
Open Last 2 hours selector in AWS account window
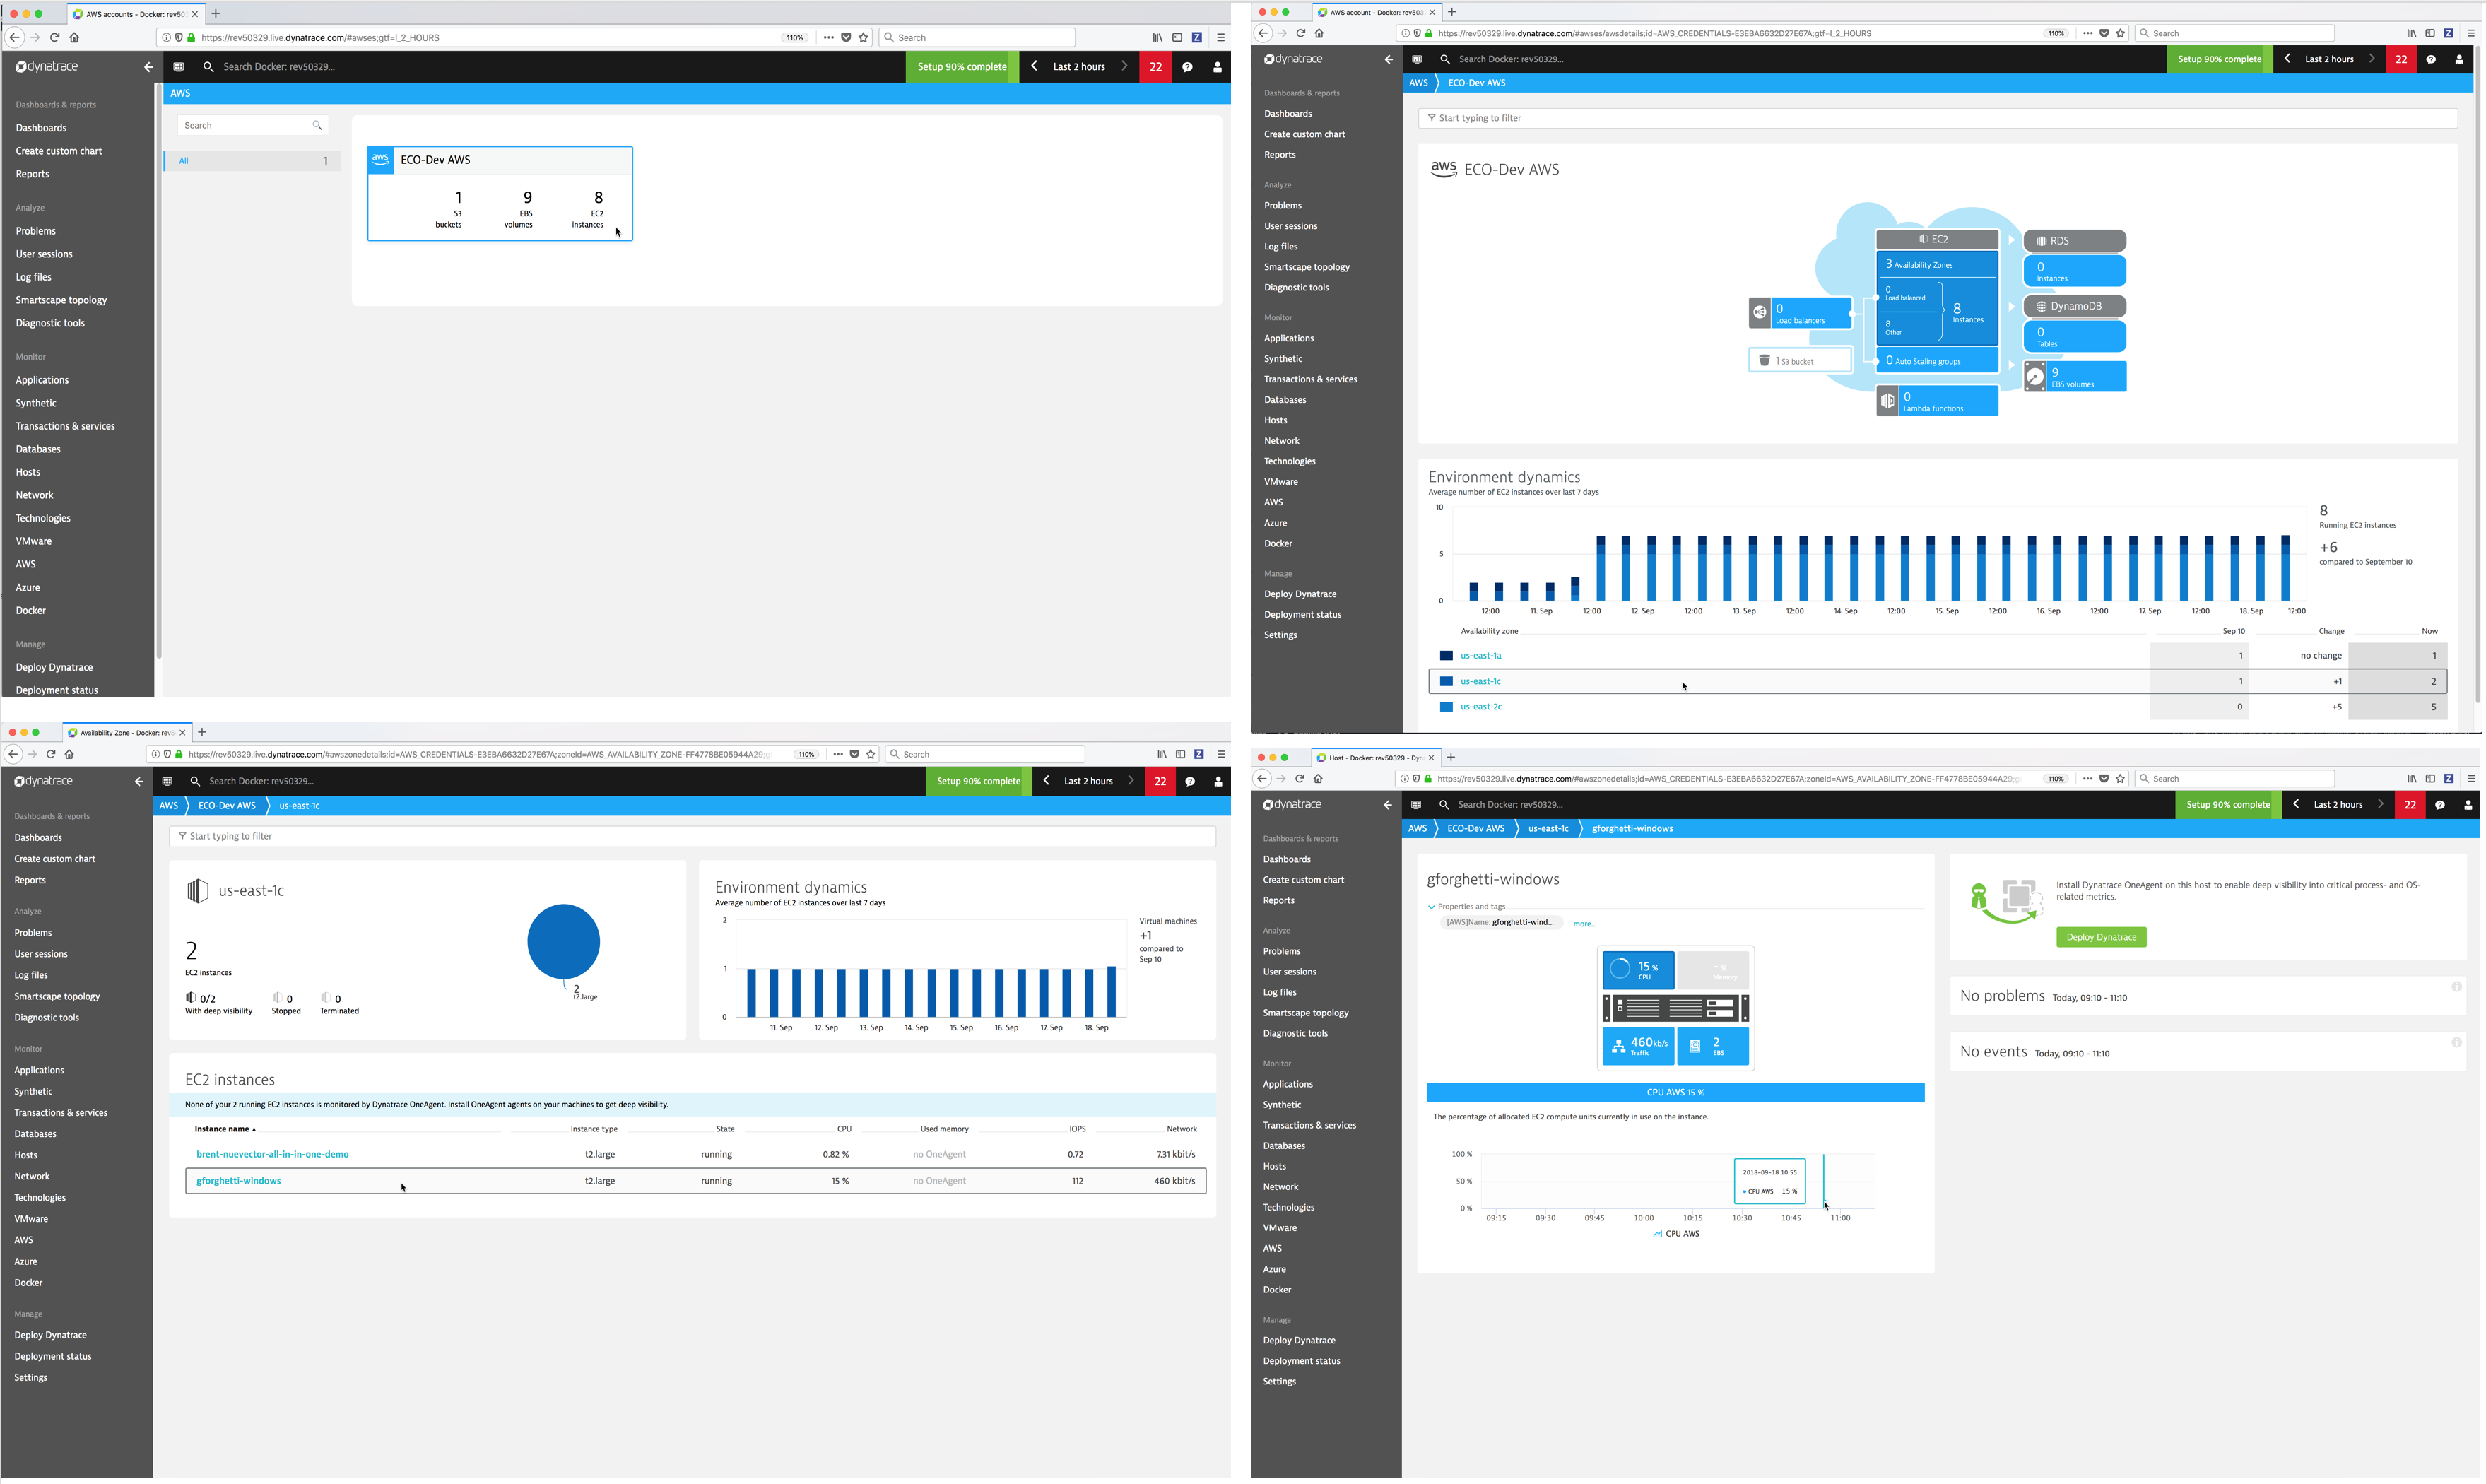[2329, 59]
